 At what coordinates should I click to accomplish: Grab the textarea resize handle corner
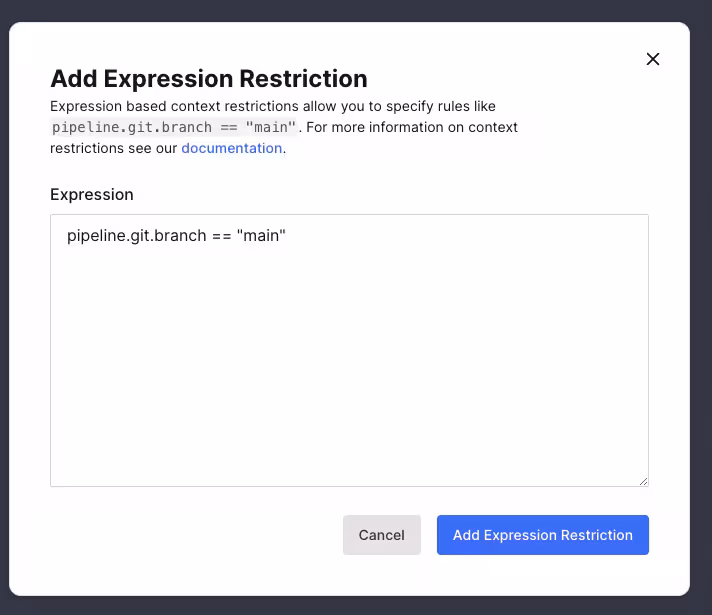(x=643, y=481)
